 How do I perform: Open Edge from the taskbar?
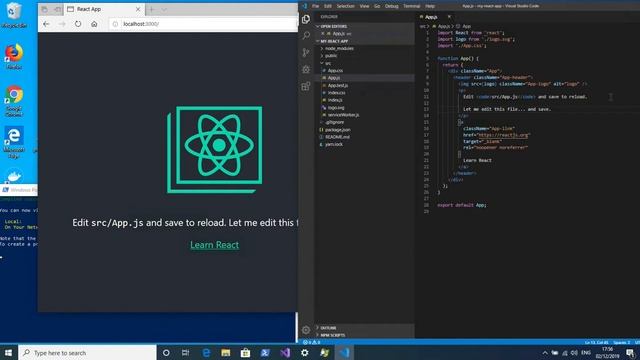click(x=206, y=353)
